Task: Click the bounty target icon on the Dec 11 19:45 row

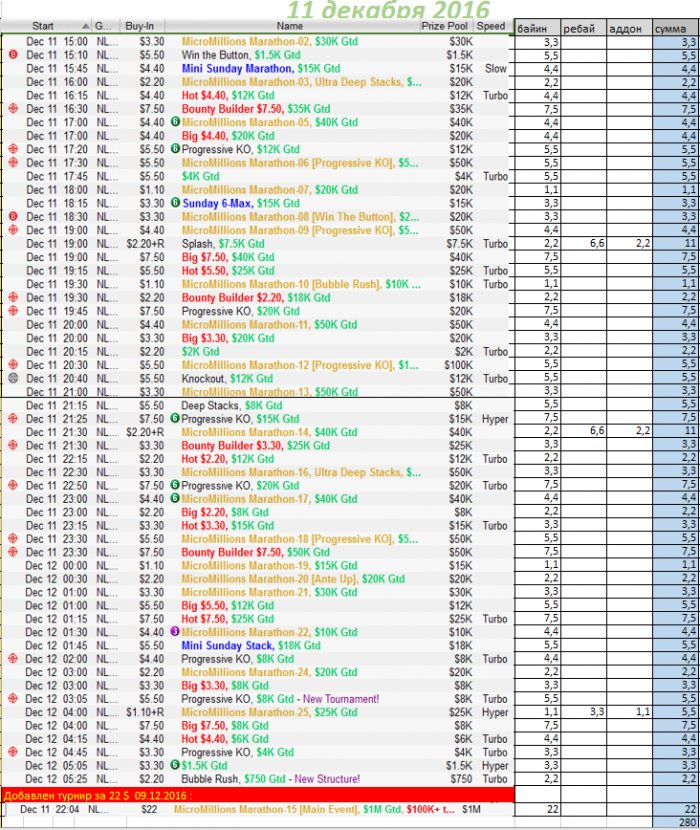Action: coord(13,311)
